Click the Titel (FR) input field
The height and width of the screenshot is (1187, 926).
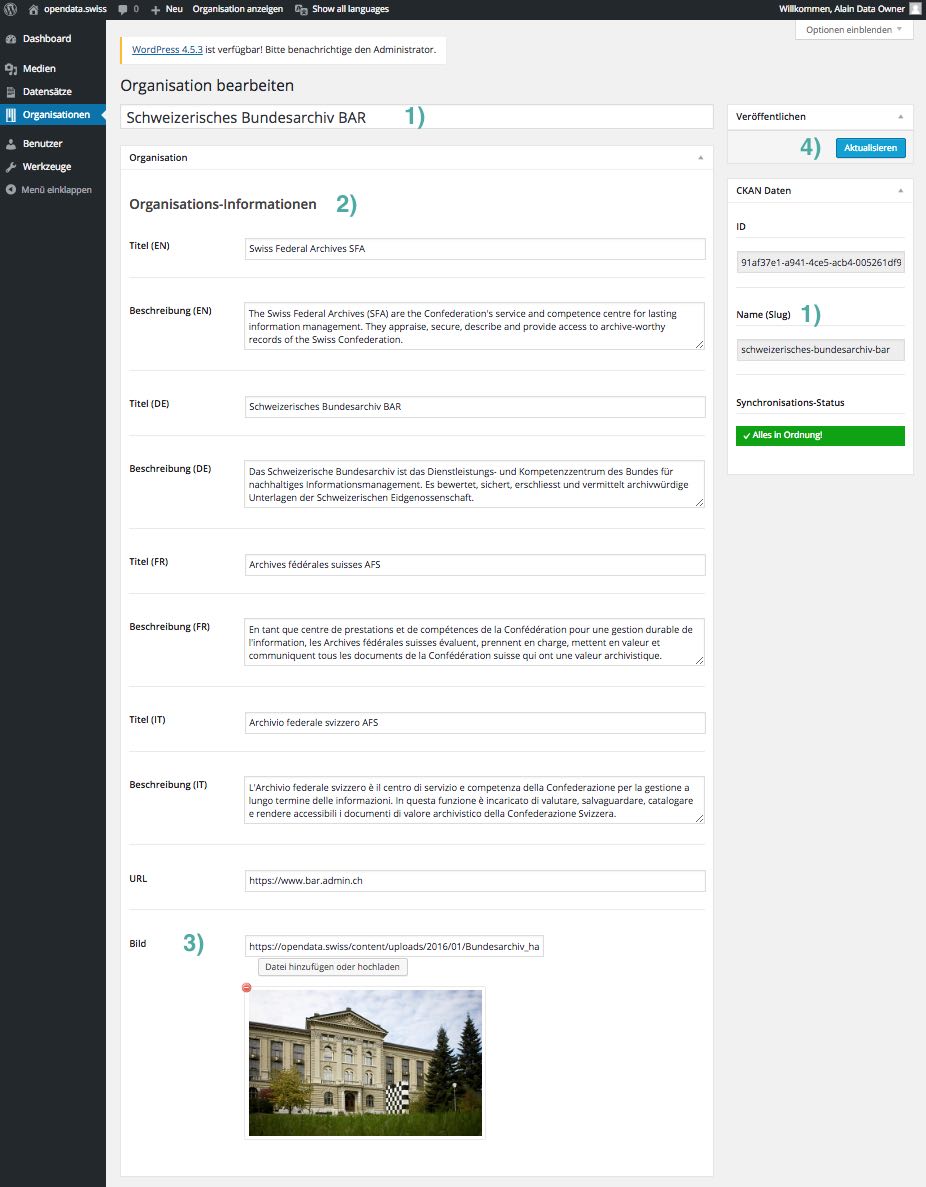[x=475, y=565]
